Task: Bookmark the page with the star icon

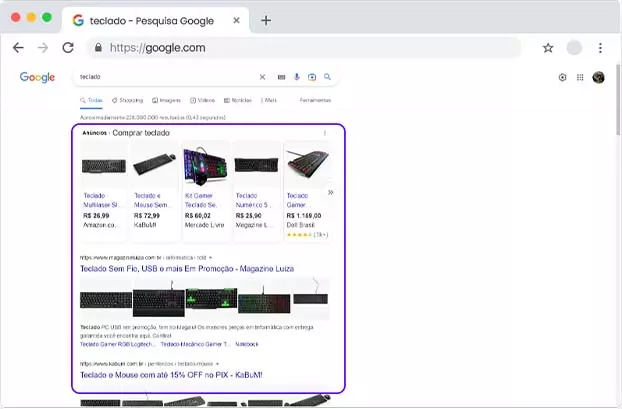Action: 548,48
